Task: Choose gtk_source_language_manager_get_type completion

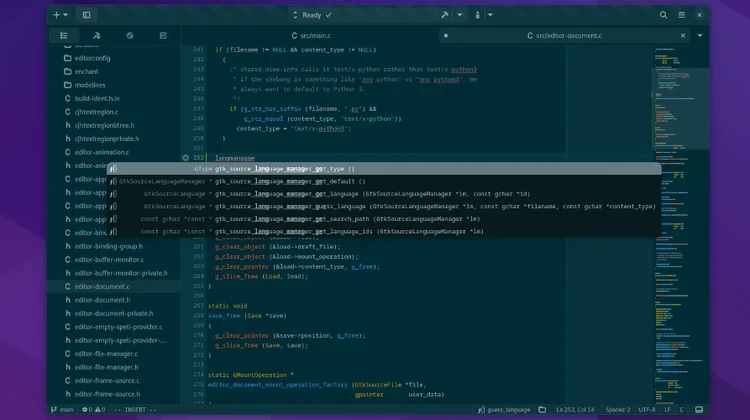Action: [x=384, y=168]
